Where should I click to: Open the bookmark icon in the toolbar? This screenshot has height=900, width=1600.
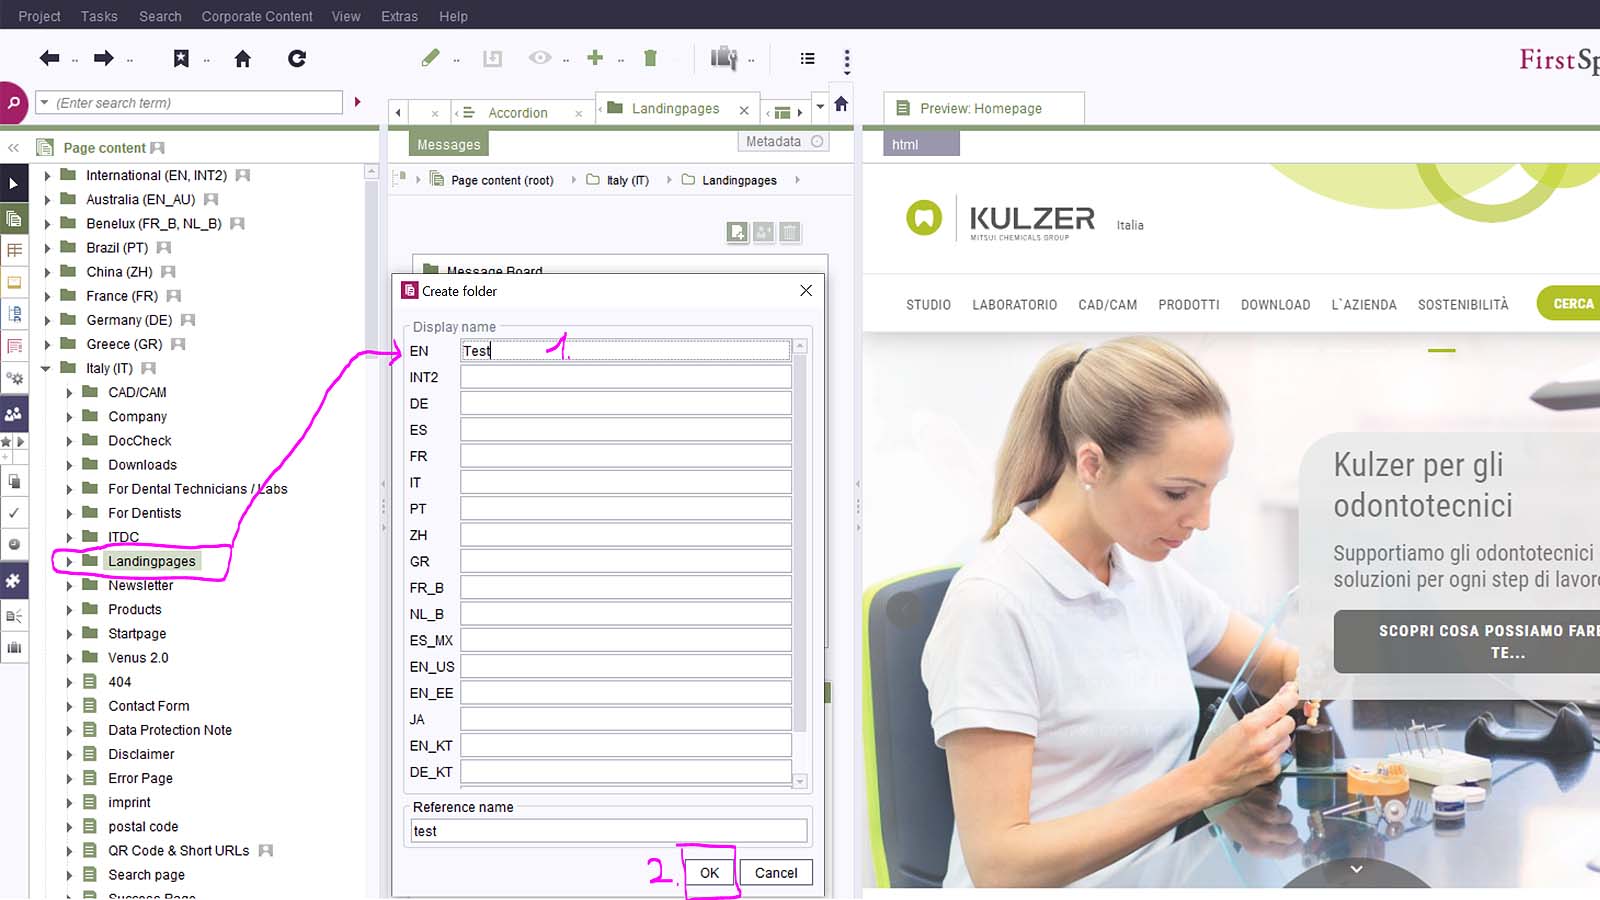tap(180, 58)
